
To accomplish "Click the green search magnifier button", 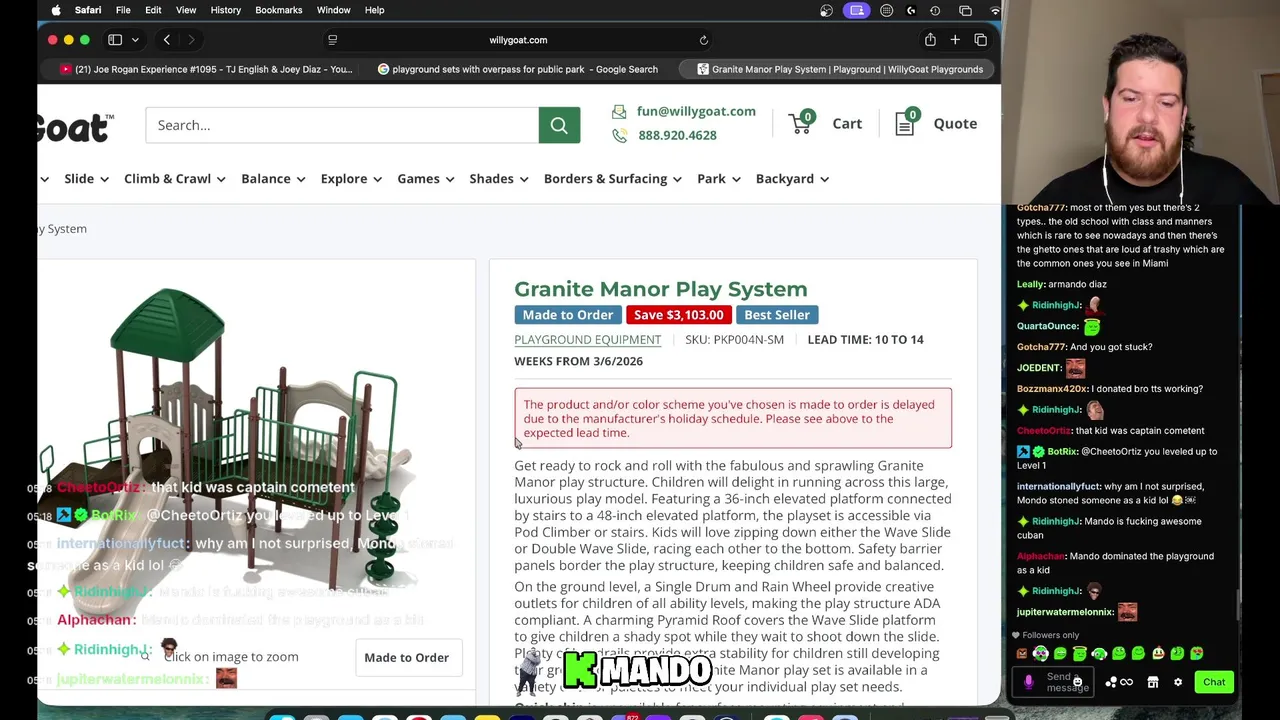I will (x=559, y=125).
